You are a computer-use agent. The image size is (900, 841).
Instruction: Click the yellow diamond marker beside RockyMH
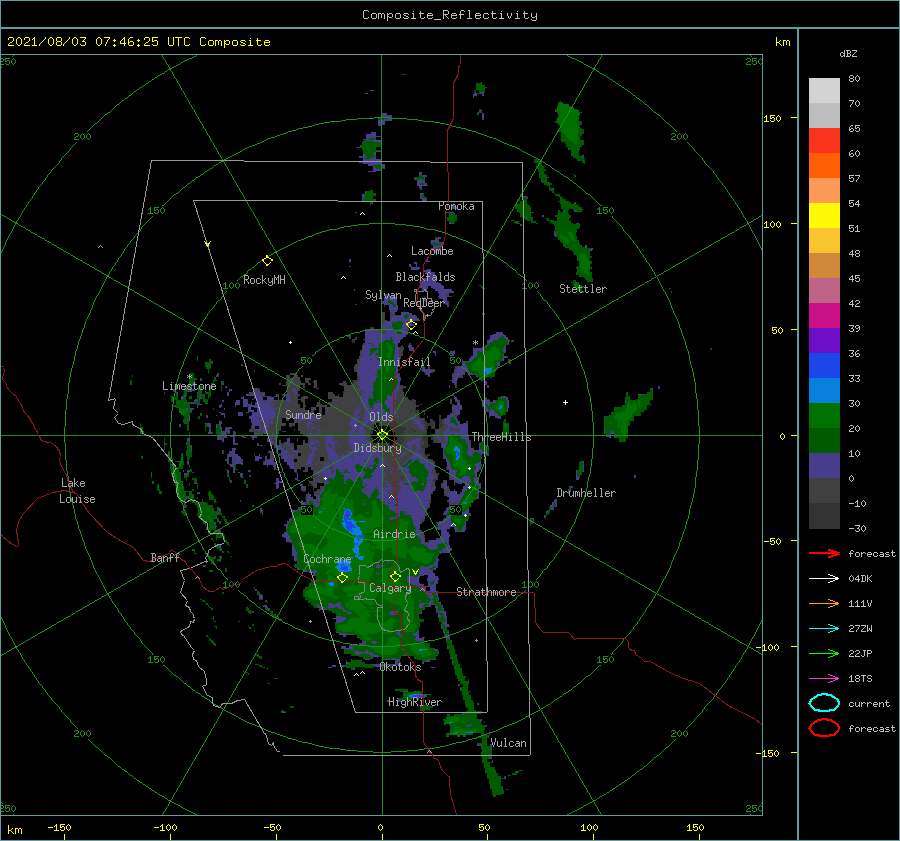[x=267, y=261]
